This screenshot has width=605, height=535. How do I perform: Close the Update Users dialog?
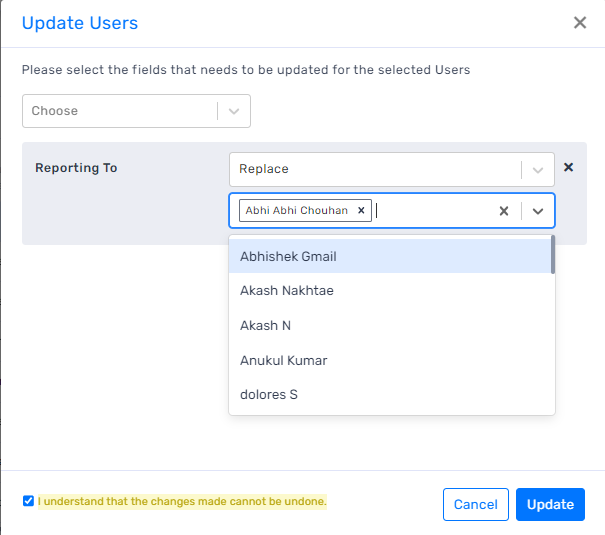point(580,22)
